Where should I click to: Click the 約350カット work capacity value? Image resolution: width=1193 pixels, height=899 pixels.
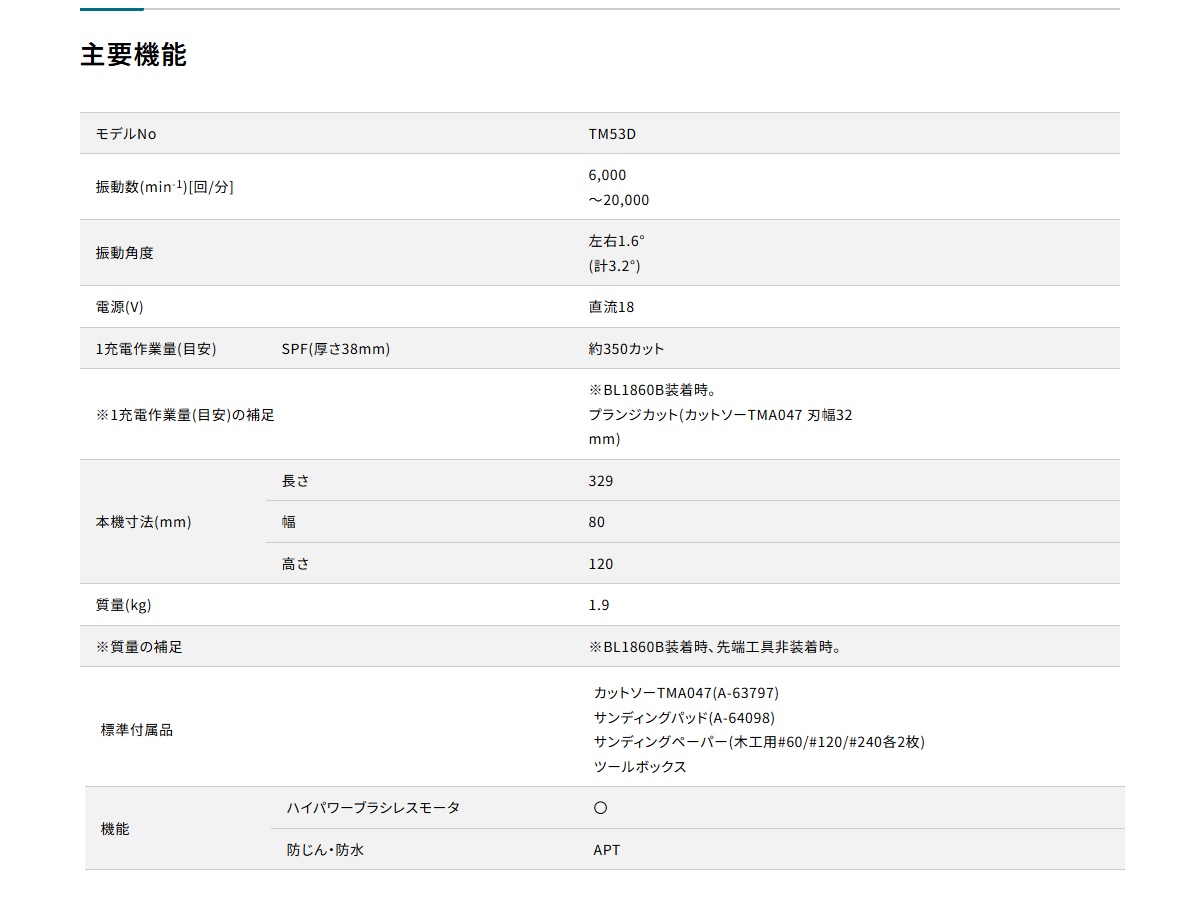(626, 349)
